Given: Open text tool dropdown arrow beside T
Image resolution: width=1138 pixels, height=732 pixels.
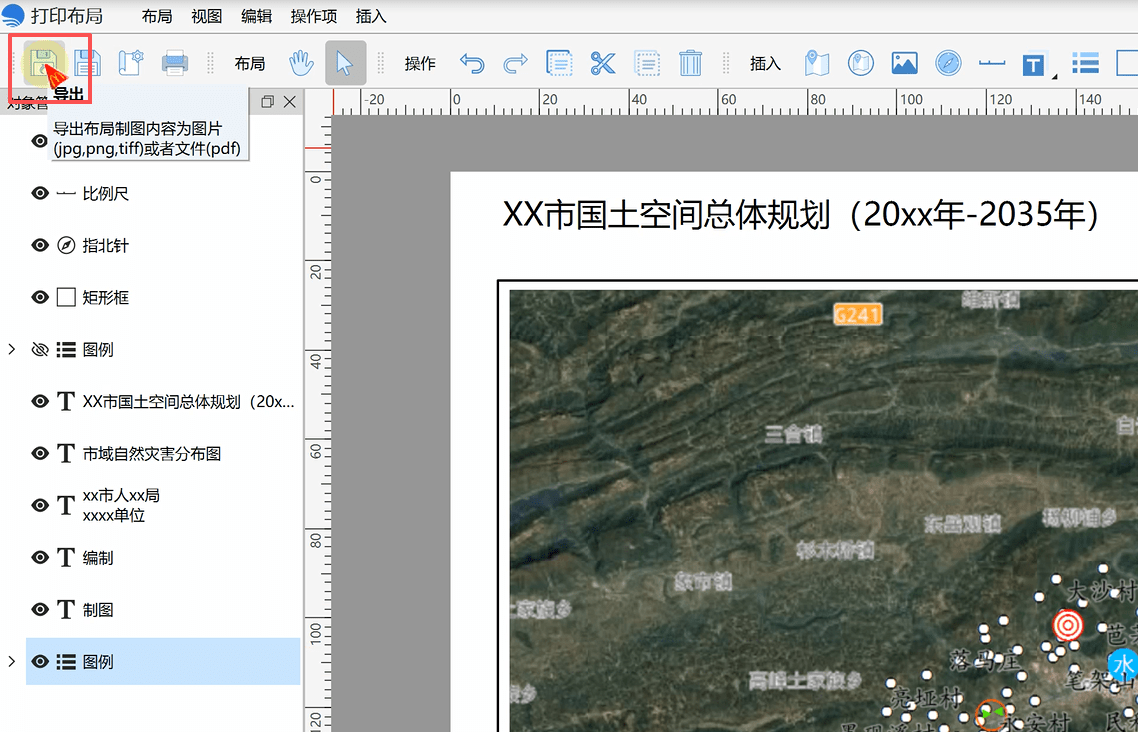Looking at the screenshot, I should click(1055, 76).
